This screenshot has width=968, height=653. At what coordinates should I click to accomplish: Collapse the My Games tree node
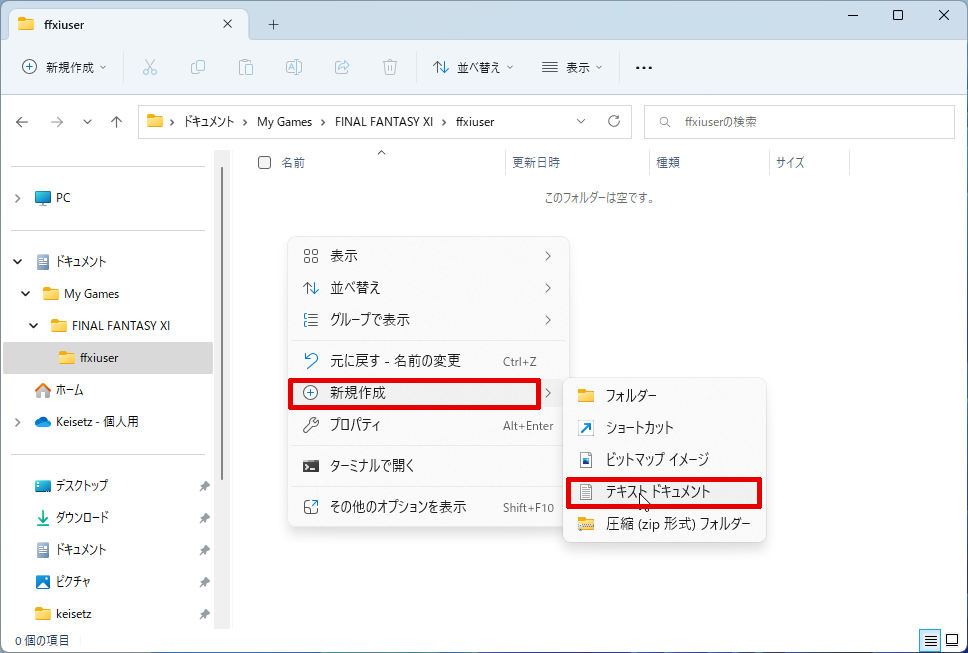[x=27, y=294]
